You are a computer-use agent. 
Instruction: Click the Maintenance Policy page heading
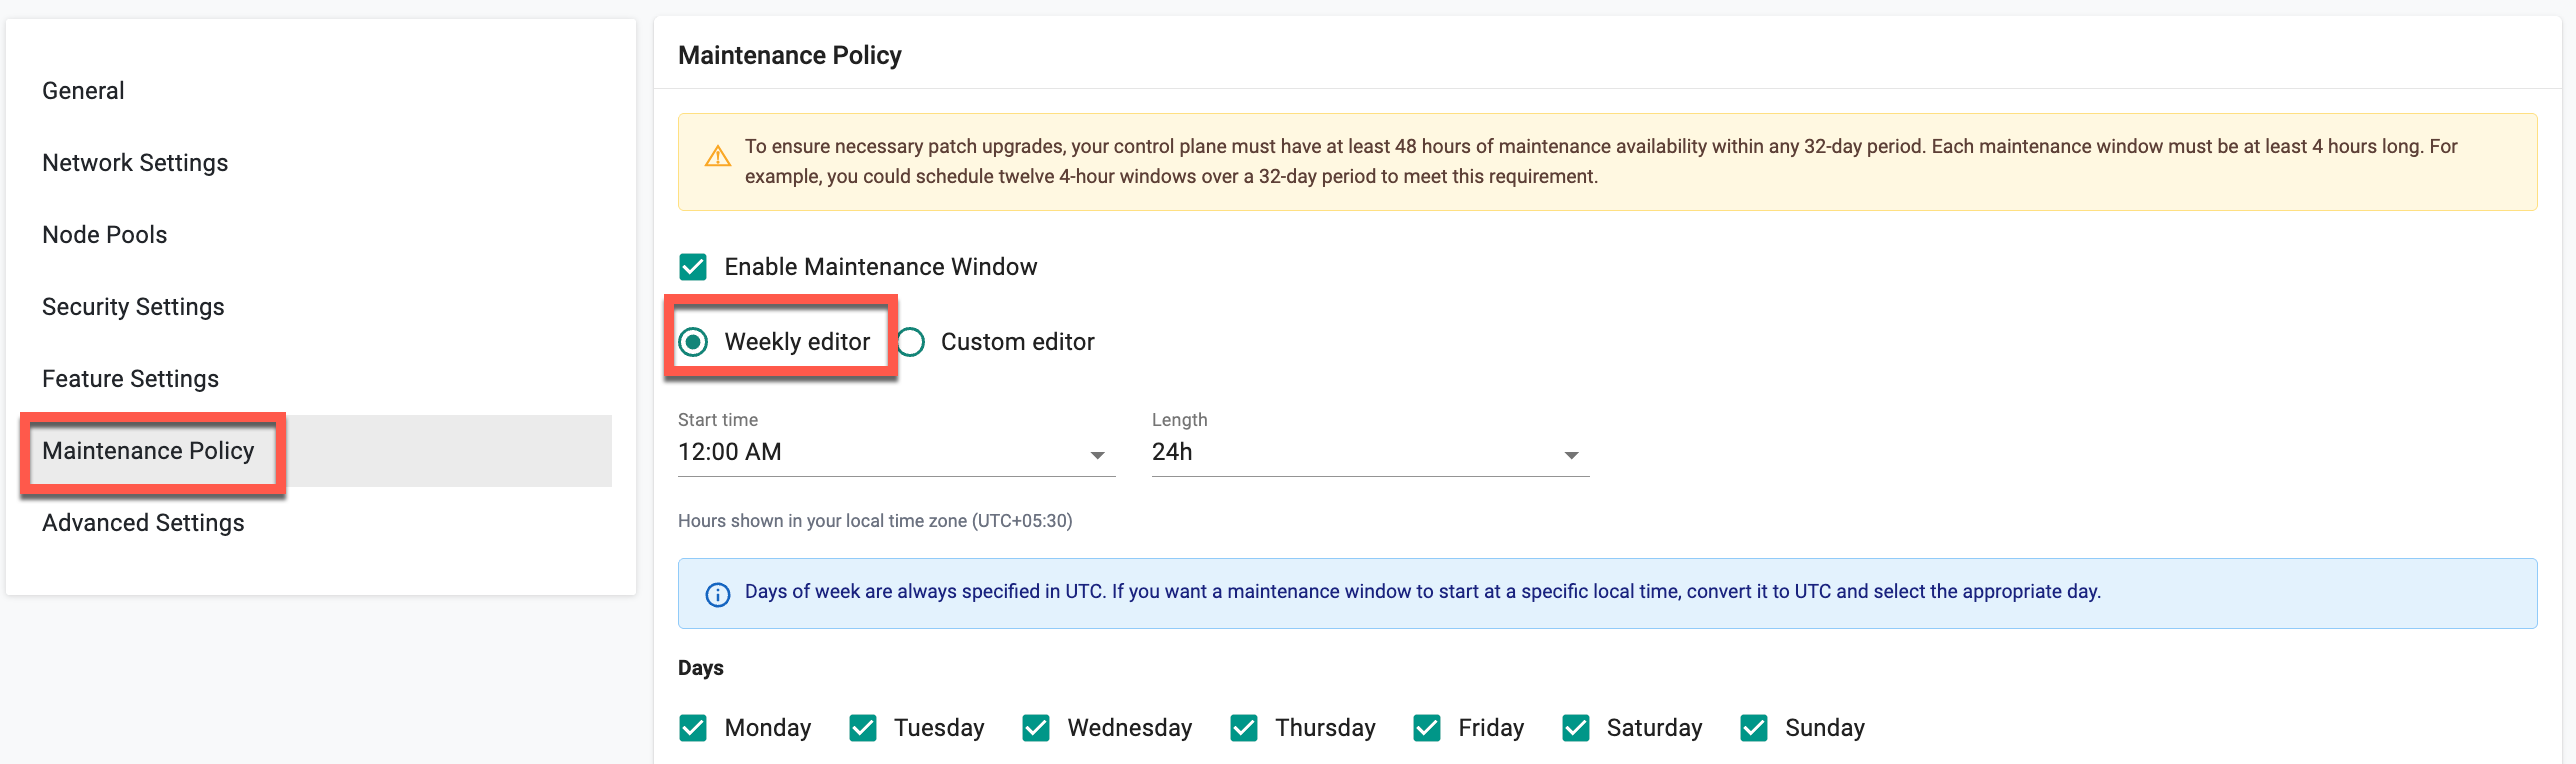click(789, 55)
